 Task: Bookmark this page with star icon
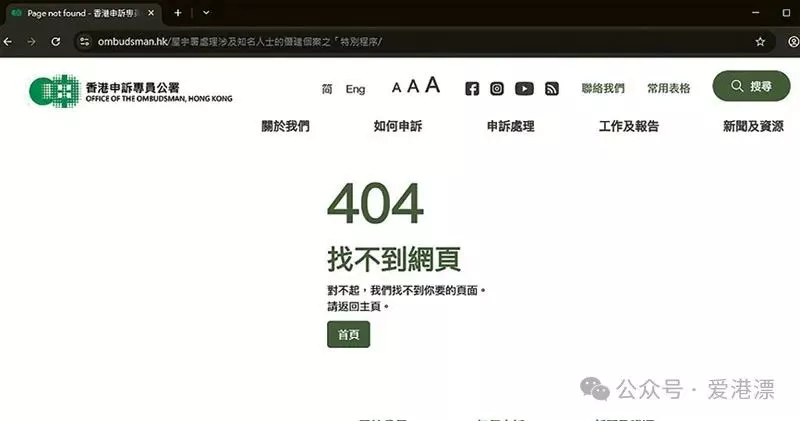pos(760,42)
